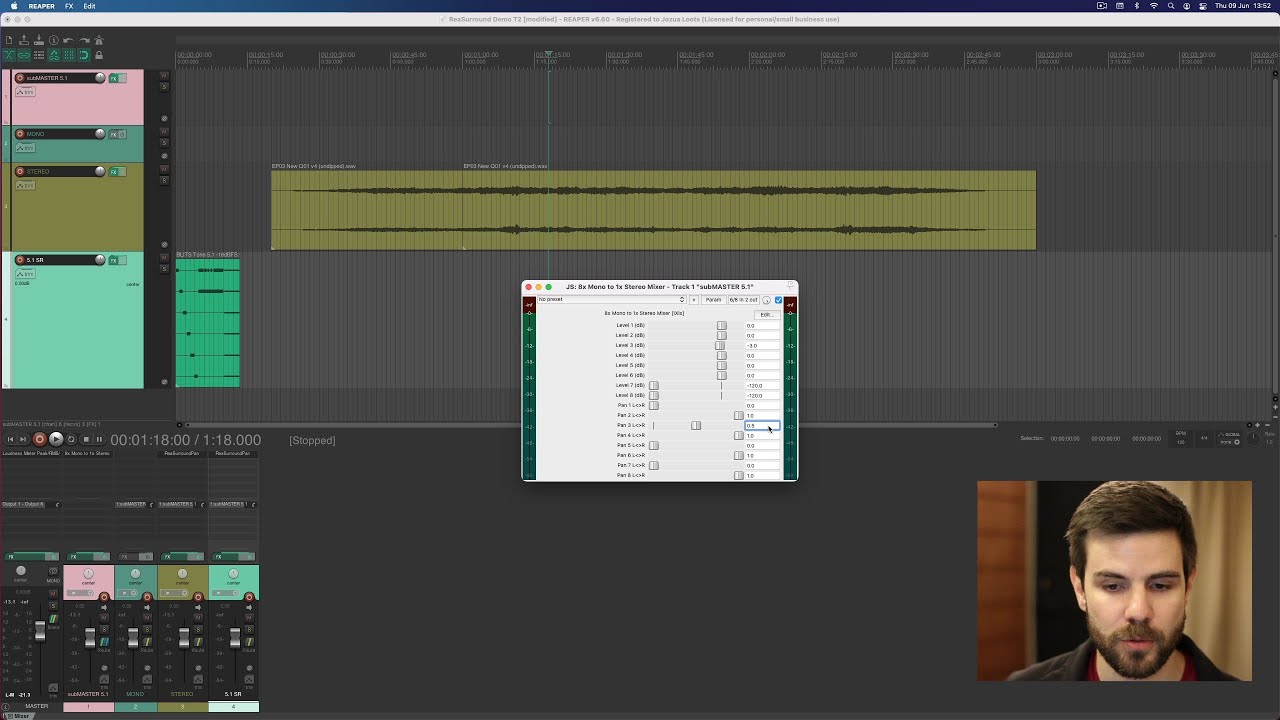Select mixer strip tab 1 for subMASTER 5.1
Image resolution: width=1280 pixels, height=720 pixels.
pos(88,707)
